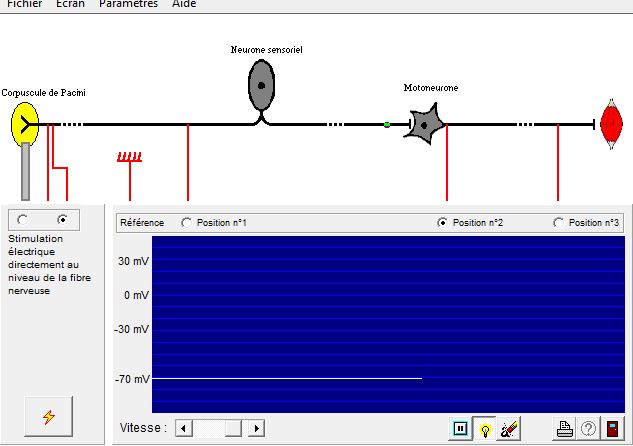Pause the oscilloscope recording
The width and height of the screenshot is (633, 446).
click(460, 428)
